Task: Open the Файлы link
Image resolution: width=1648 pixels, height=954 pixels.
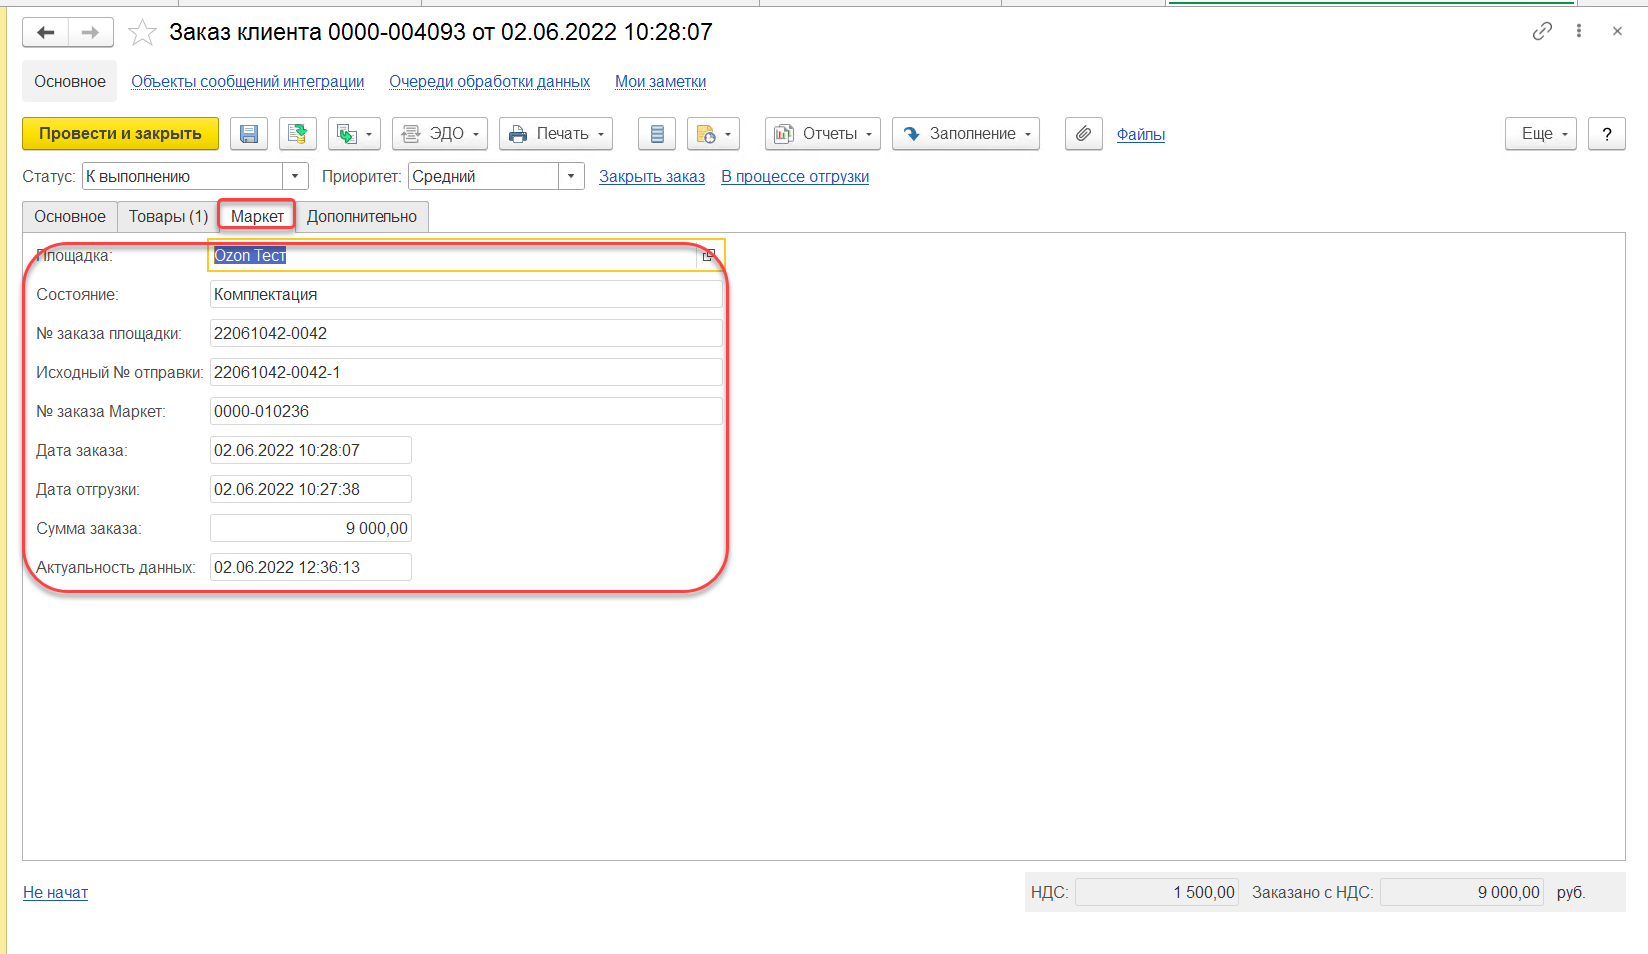Action: [1141, 134]
